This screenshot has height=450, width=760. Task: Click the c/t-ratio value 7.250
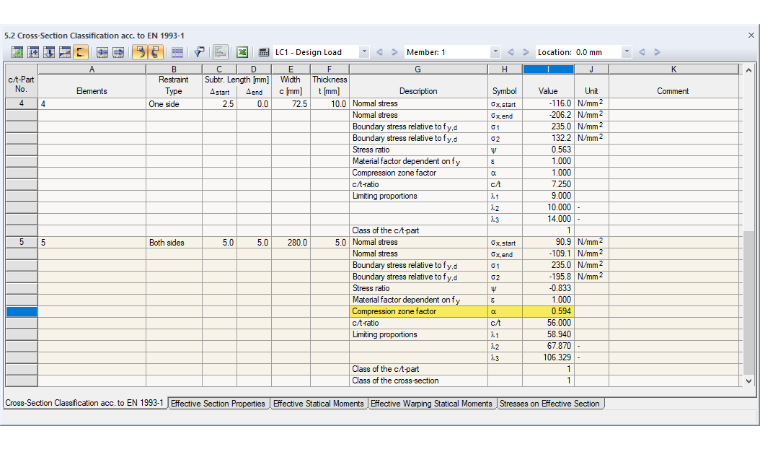pos(548,184)
